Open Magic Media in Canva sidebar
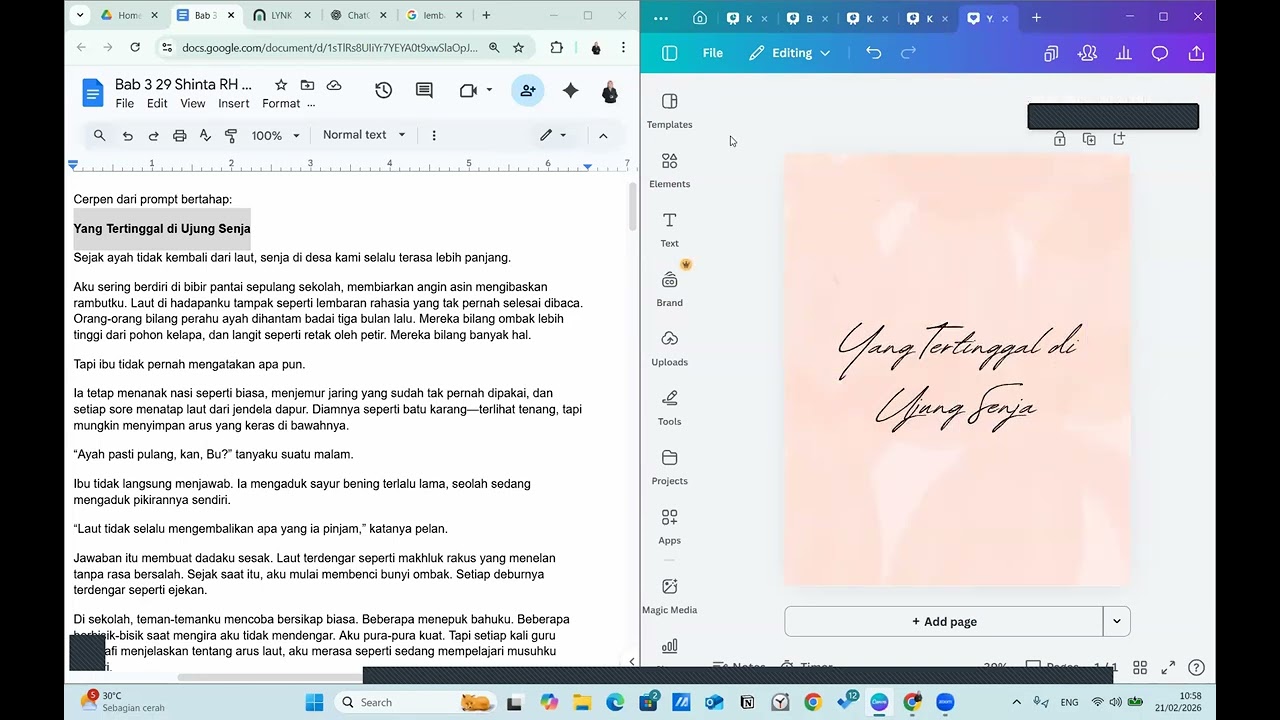 click(669, 595)
